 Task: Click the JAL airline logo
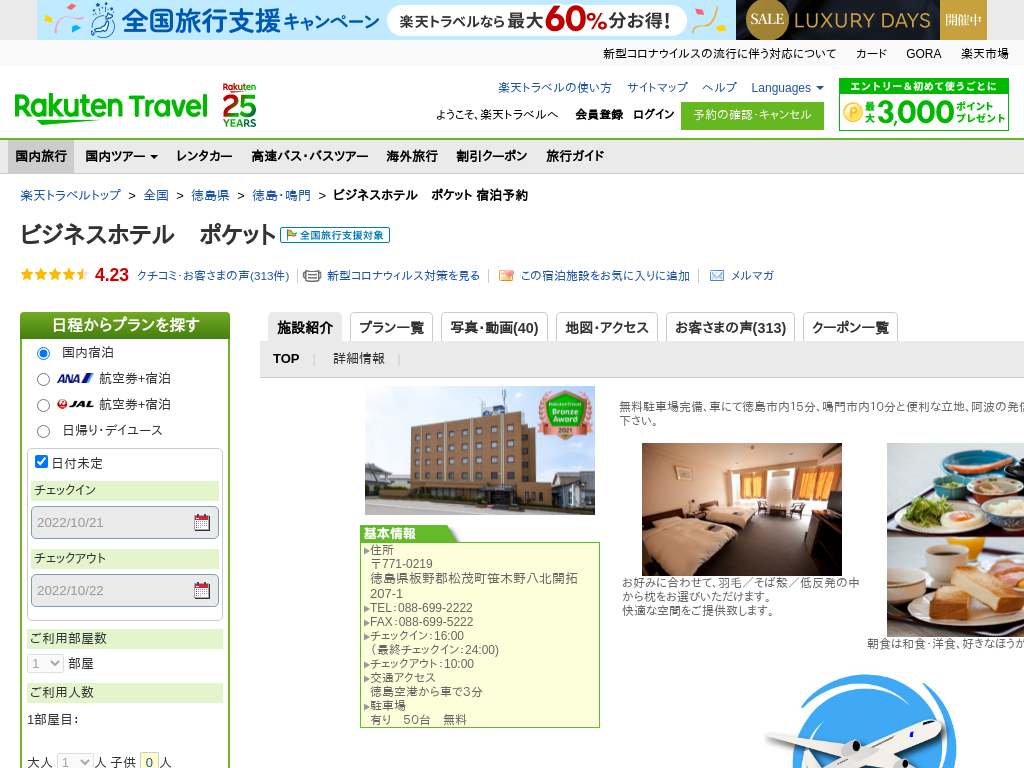pyautogui.click(x=75, y=404)
